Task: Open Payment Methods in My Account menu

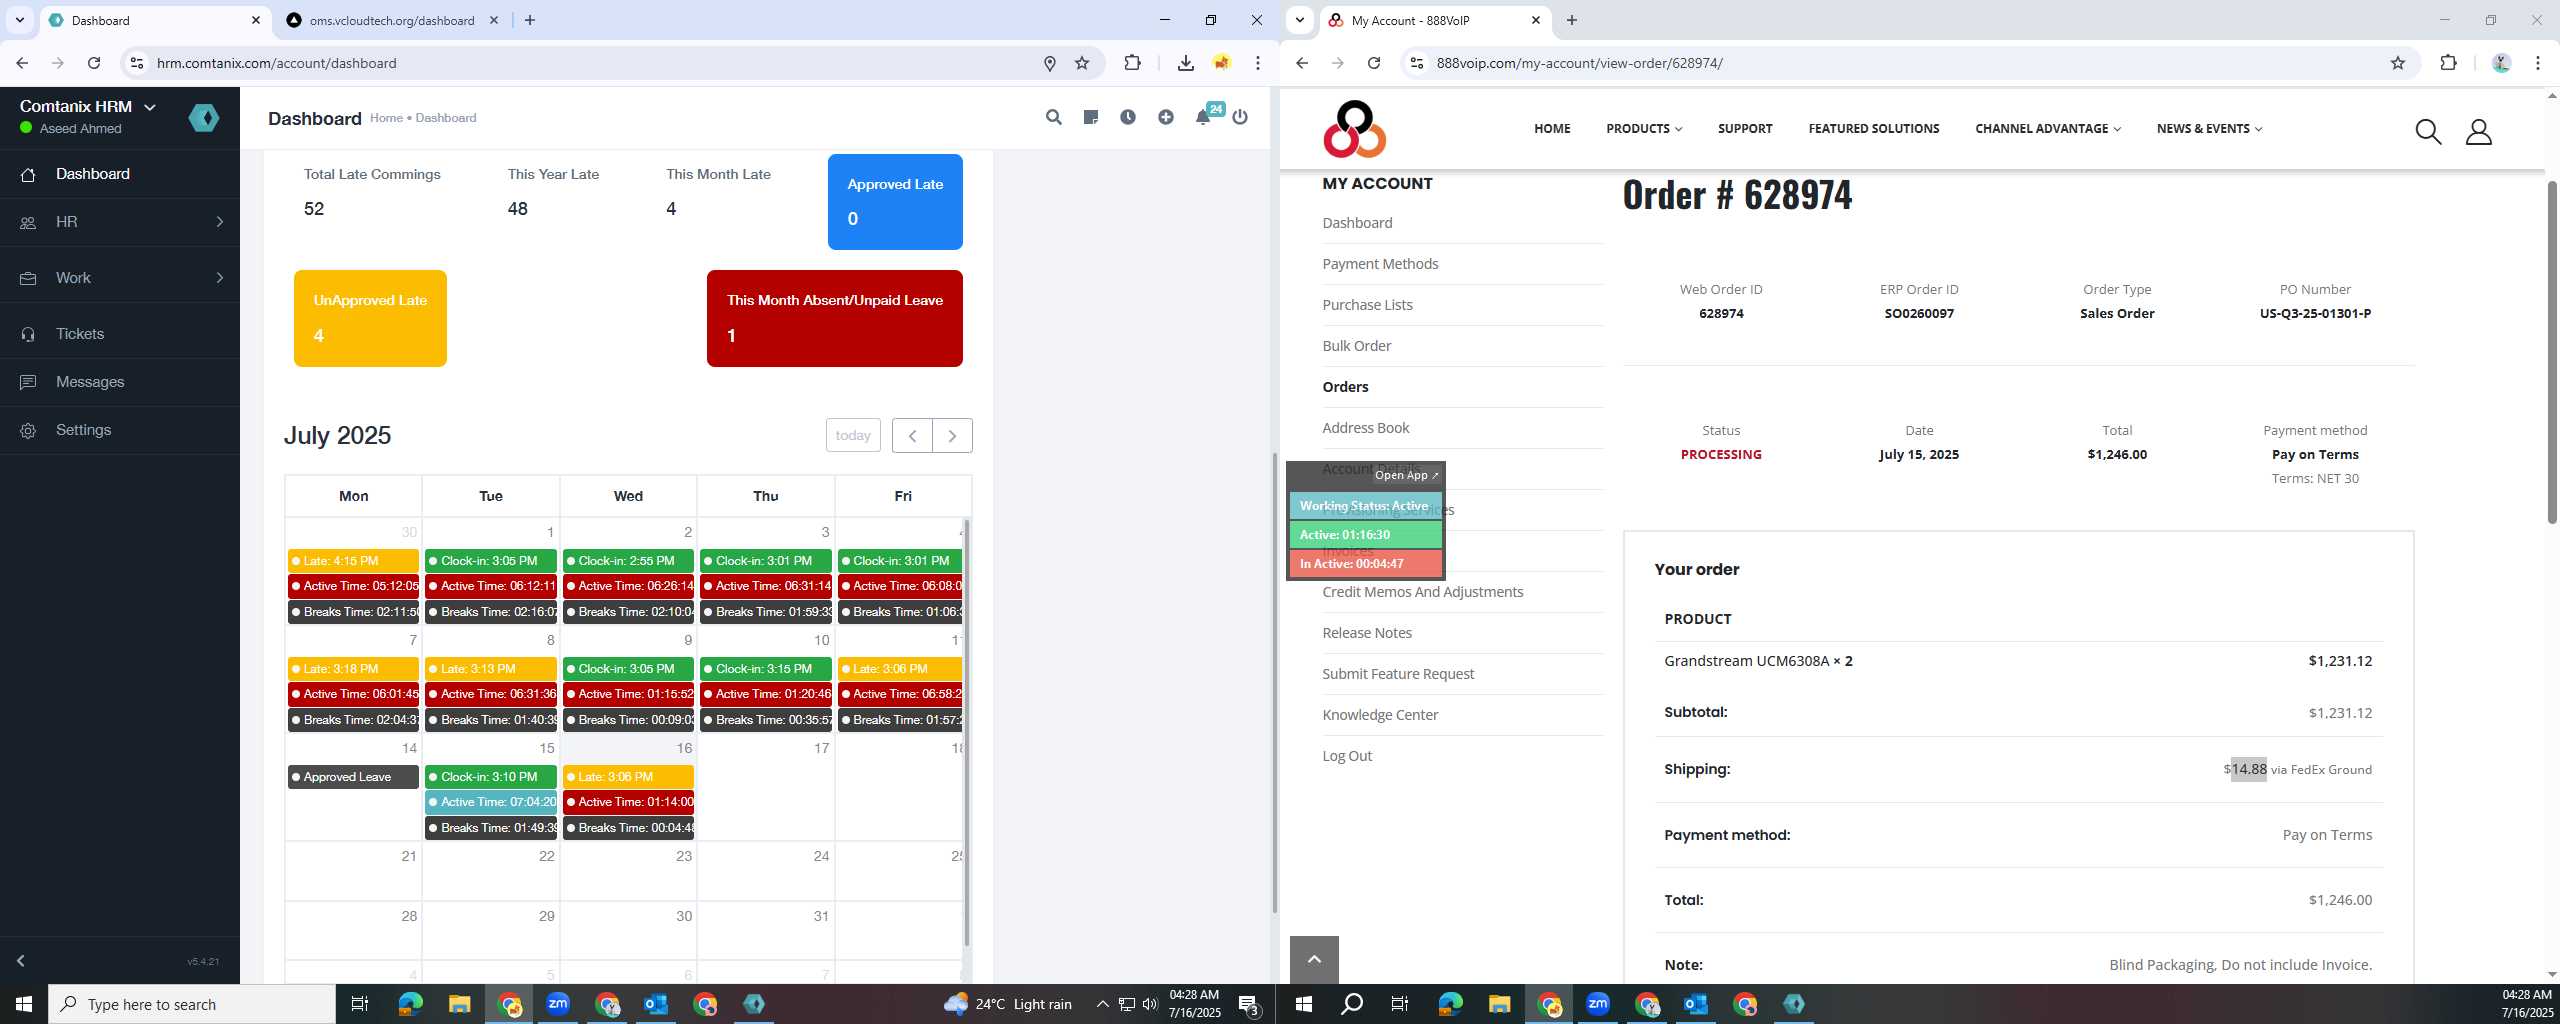Action: pyautogui.click(x=1380, y=264)
